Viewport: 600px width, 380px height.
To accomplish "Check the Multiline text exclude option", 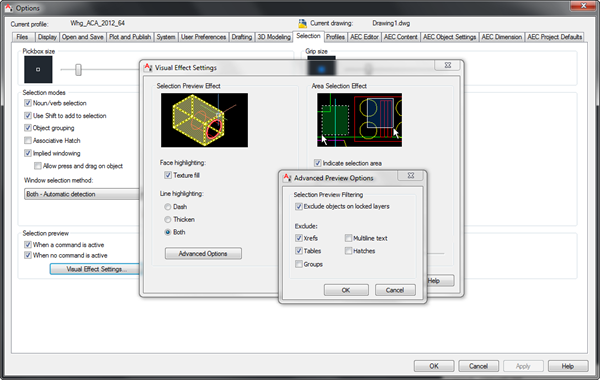I will click(x=348, y=238).
